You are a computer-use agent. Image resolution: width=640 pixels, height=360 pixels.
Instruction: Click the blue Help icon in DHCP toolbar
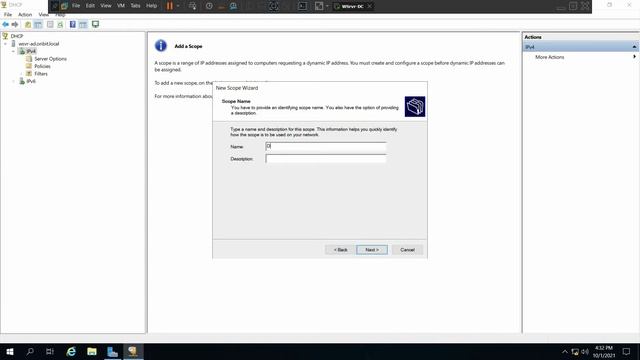73,24
